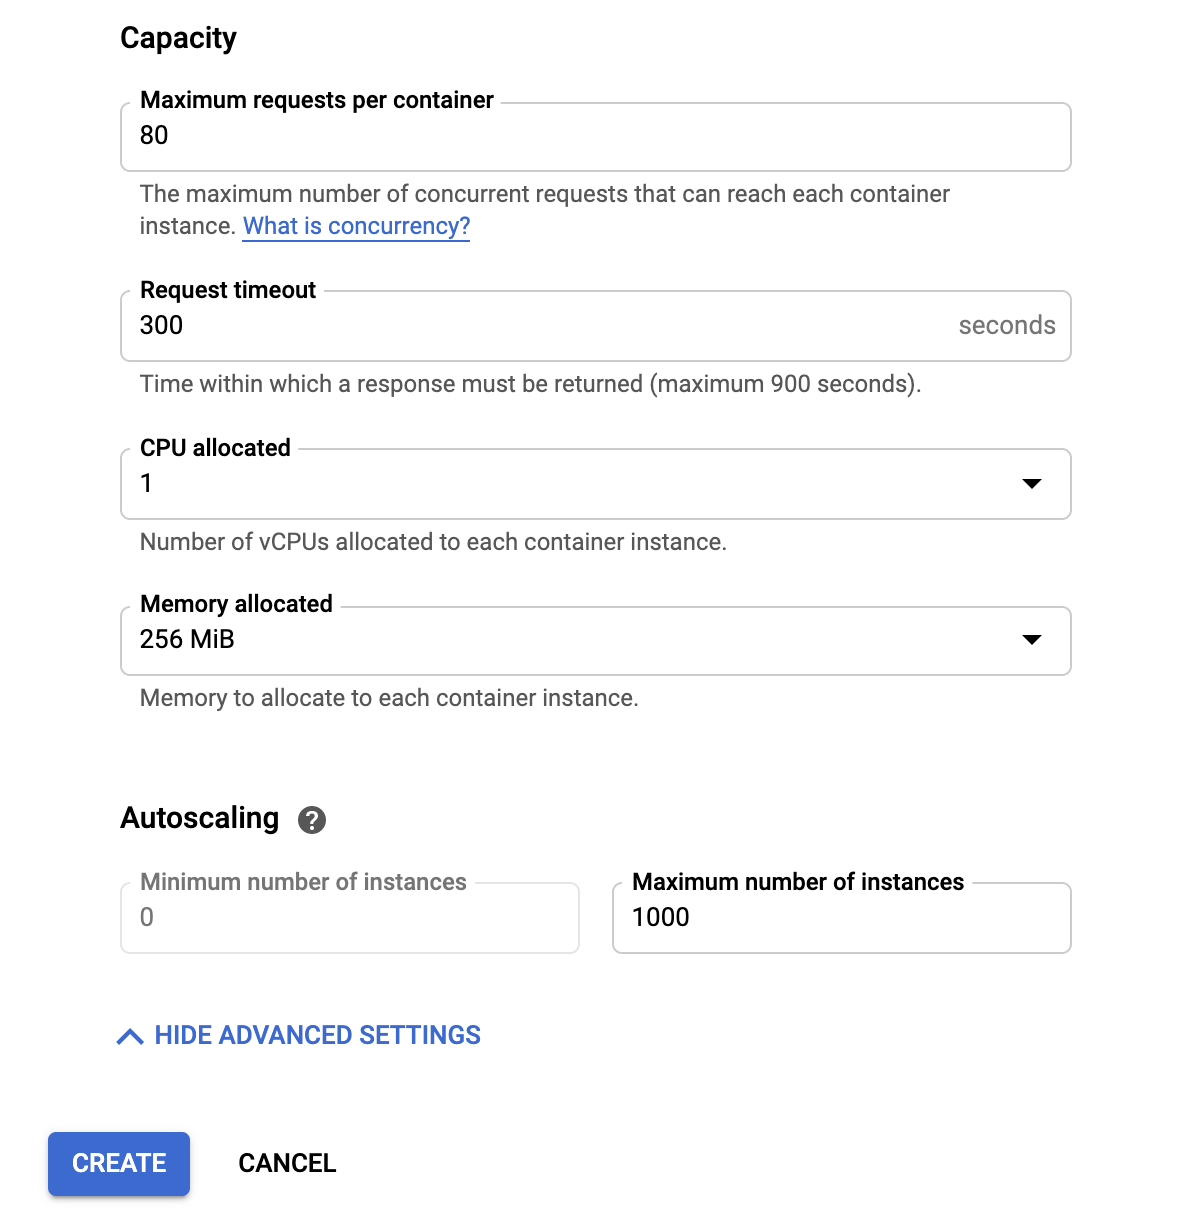Image resolution: width=1204 pixels, height=1218 pixels.
Task: Click the "CPU allocated" field label
Action: point(215,448)
